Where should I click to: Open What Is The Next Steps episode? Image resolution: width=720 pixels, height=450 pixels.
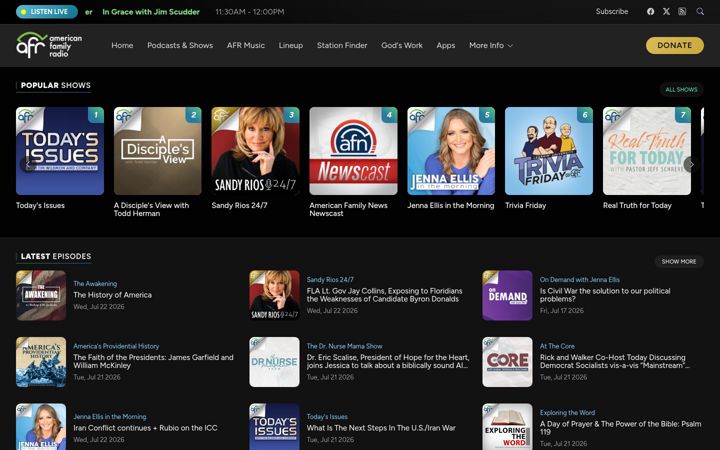[x=381, y=428]
